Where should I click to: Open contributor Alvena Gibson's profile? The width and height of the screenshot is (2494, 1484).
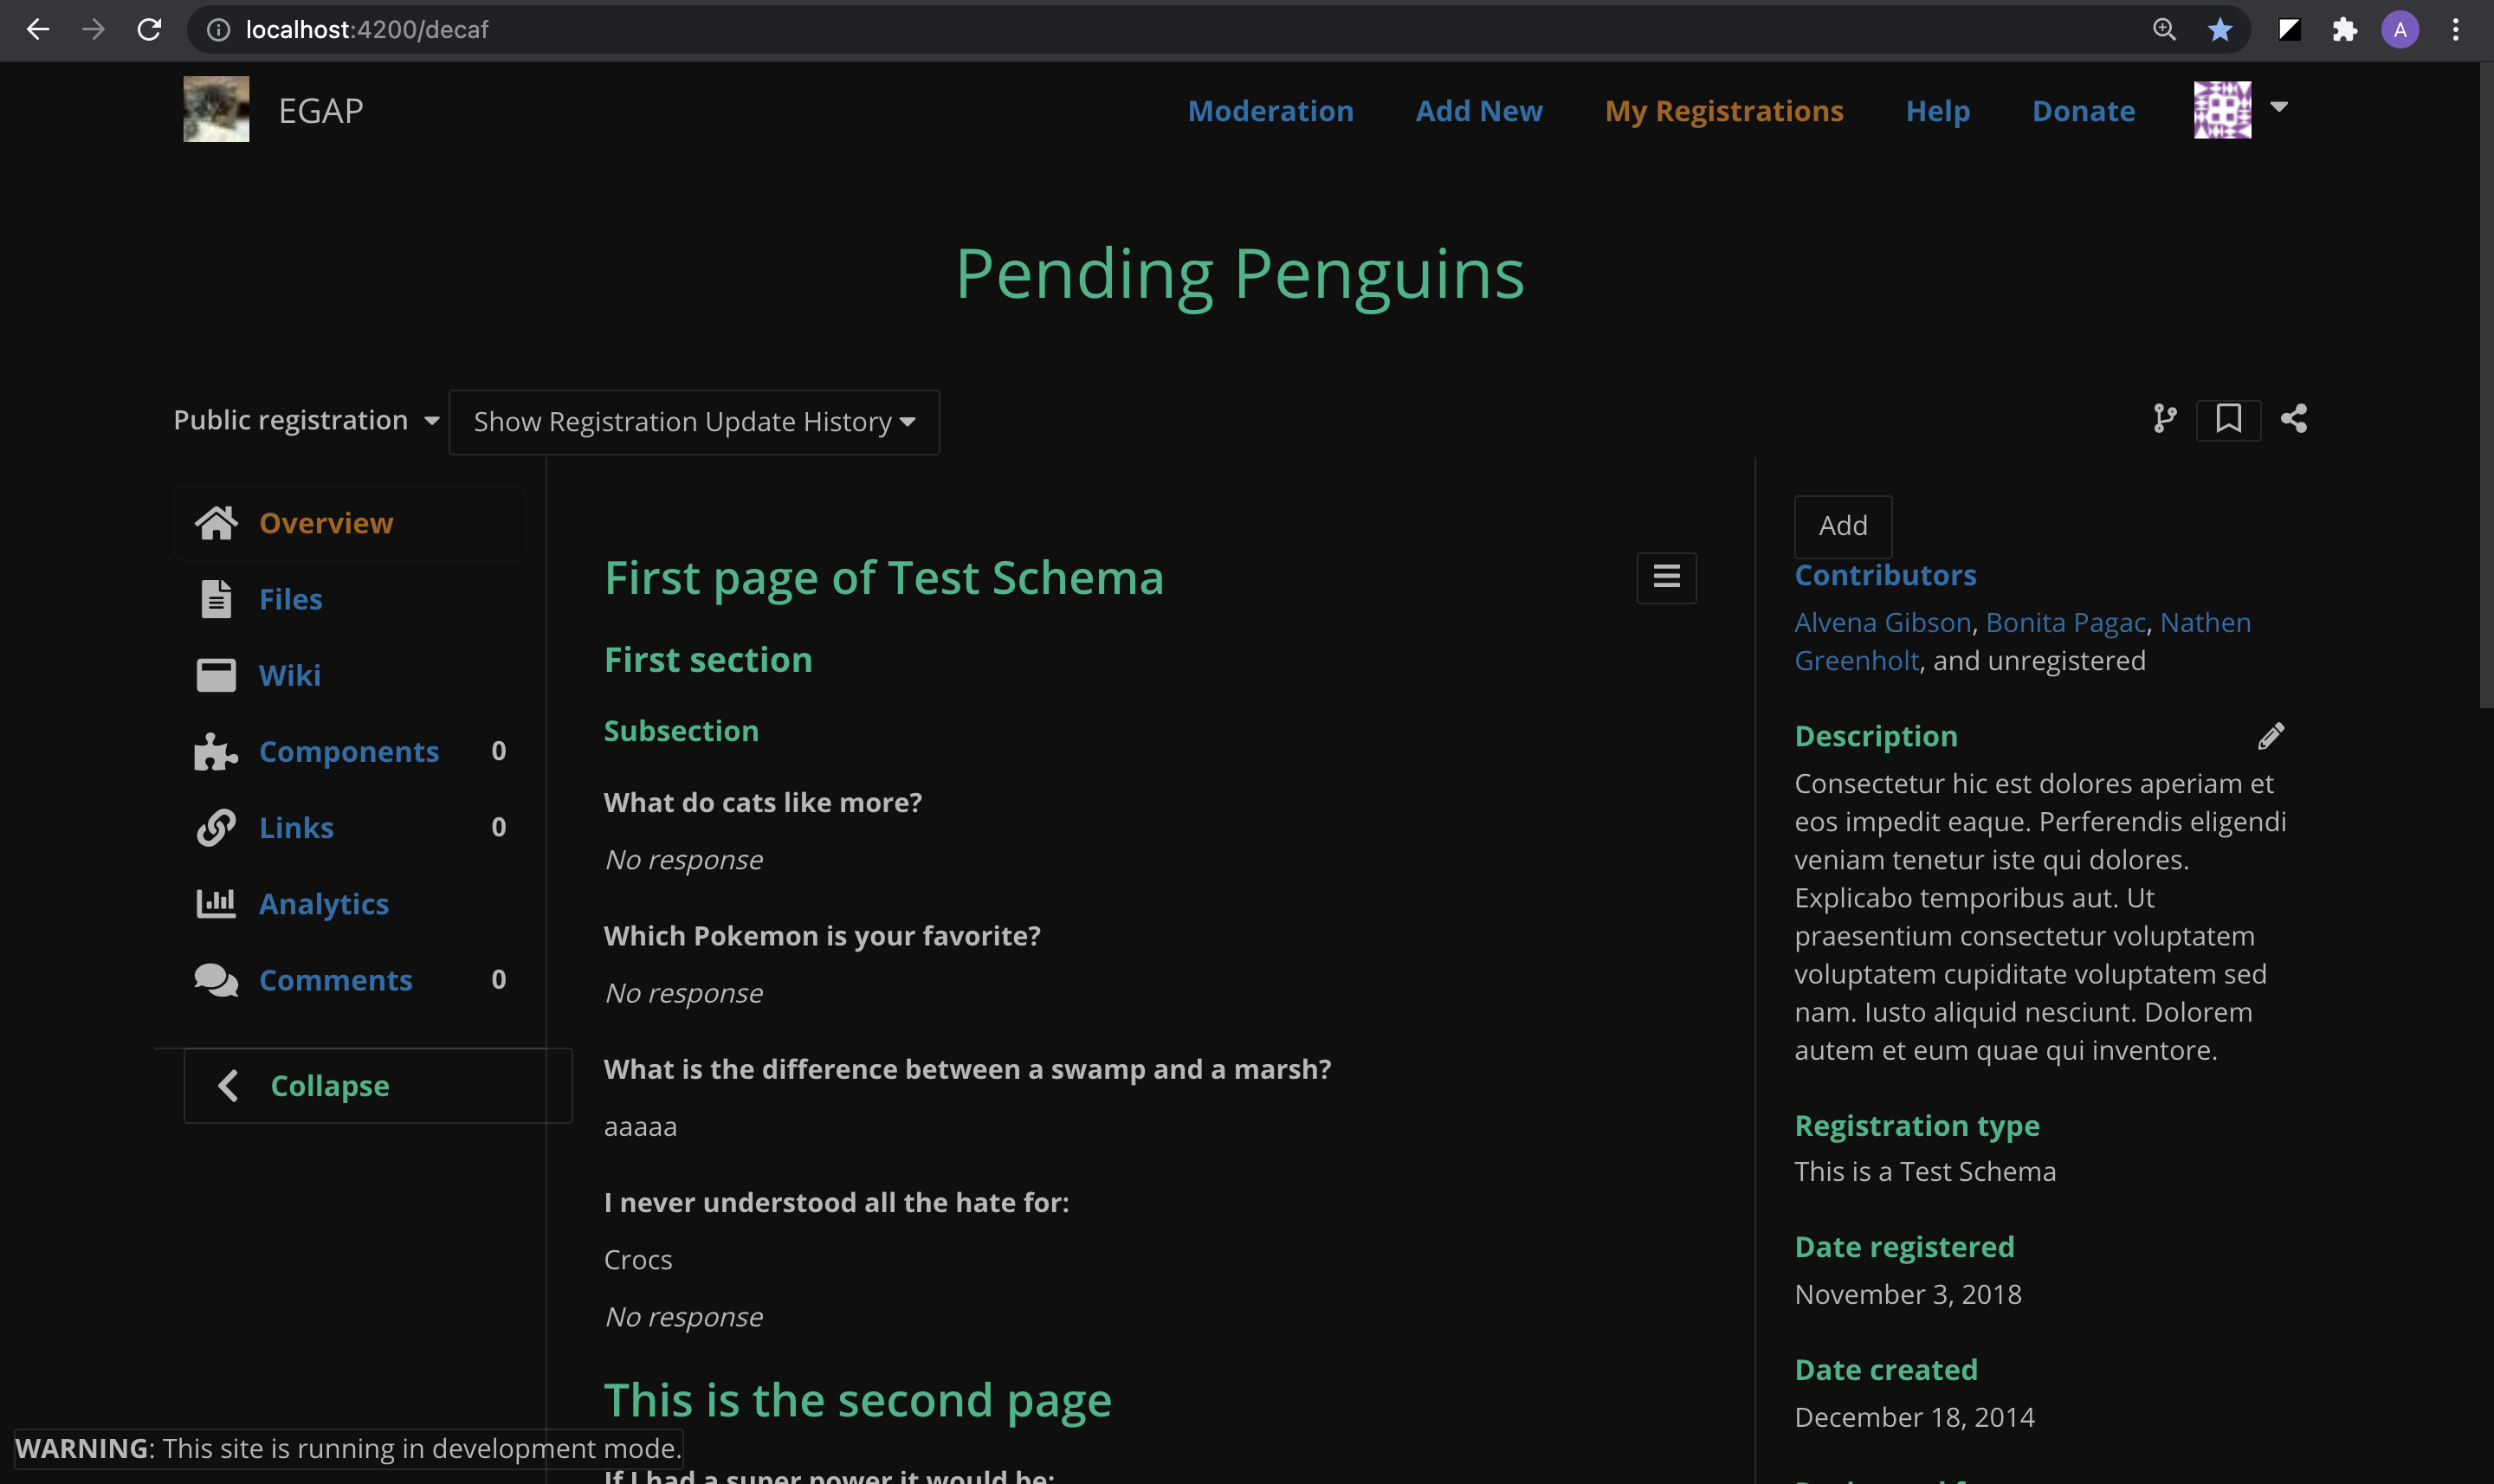coord(1882,622)
